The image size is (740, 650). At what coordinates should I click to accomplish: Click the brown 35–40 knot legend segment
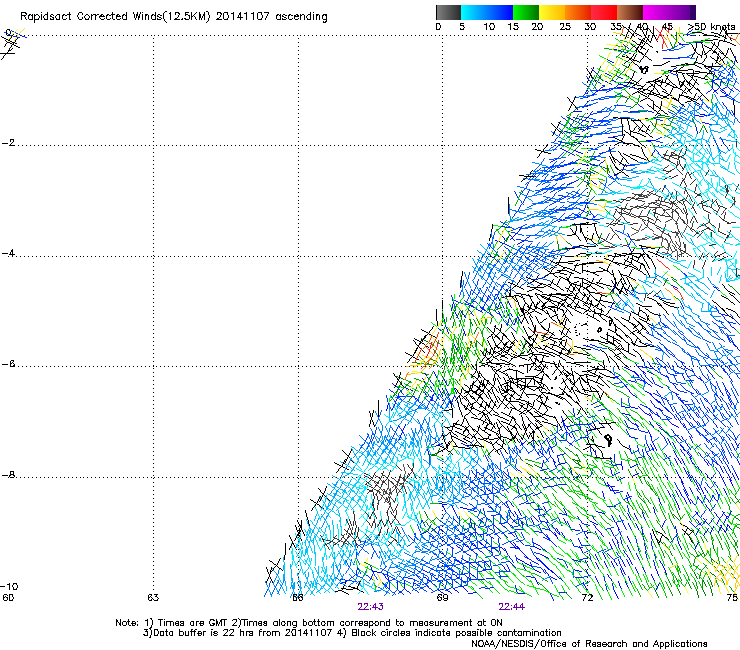click(630, 12)
